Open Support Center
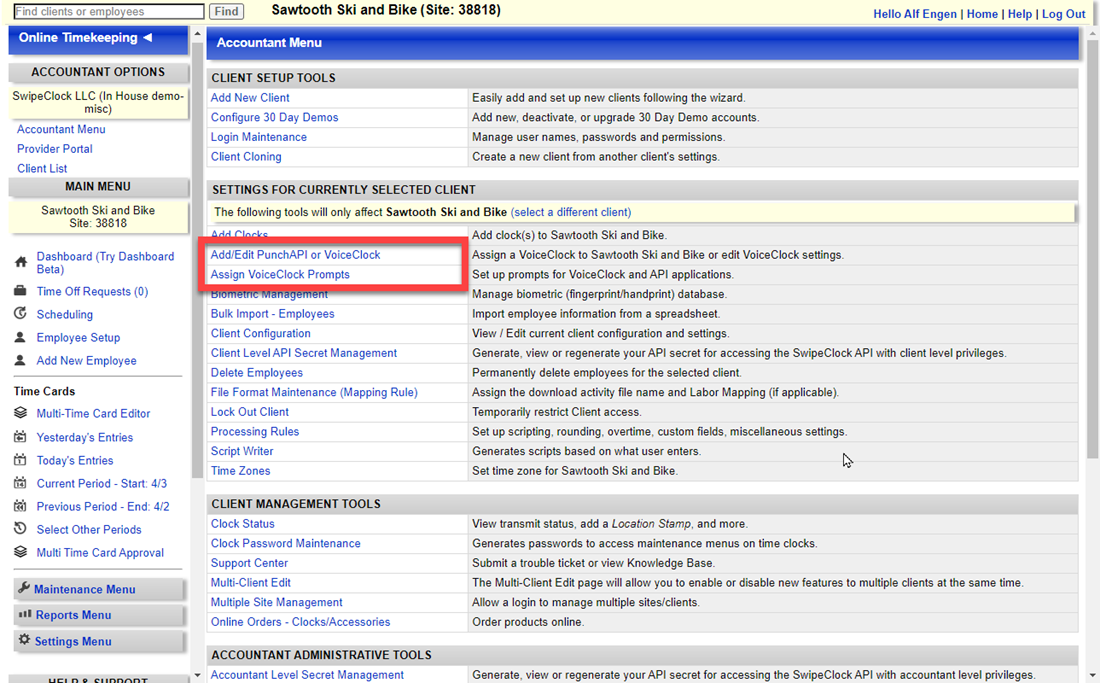The width and height of the screenshot is (1100, 683). 249,562
